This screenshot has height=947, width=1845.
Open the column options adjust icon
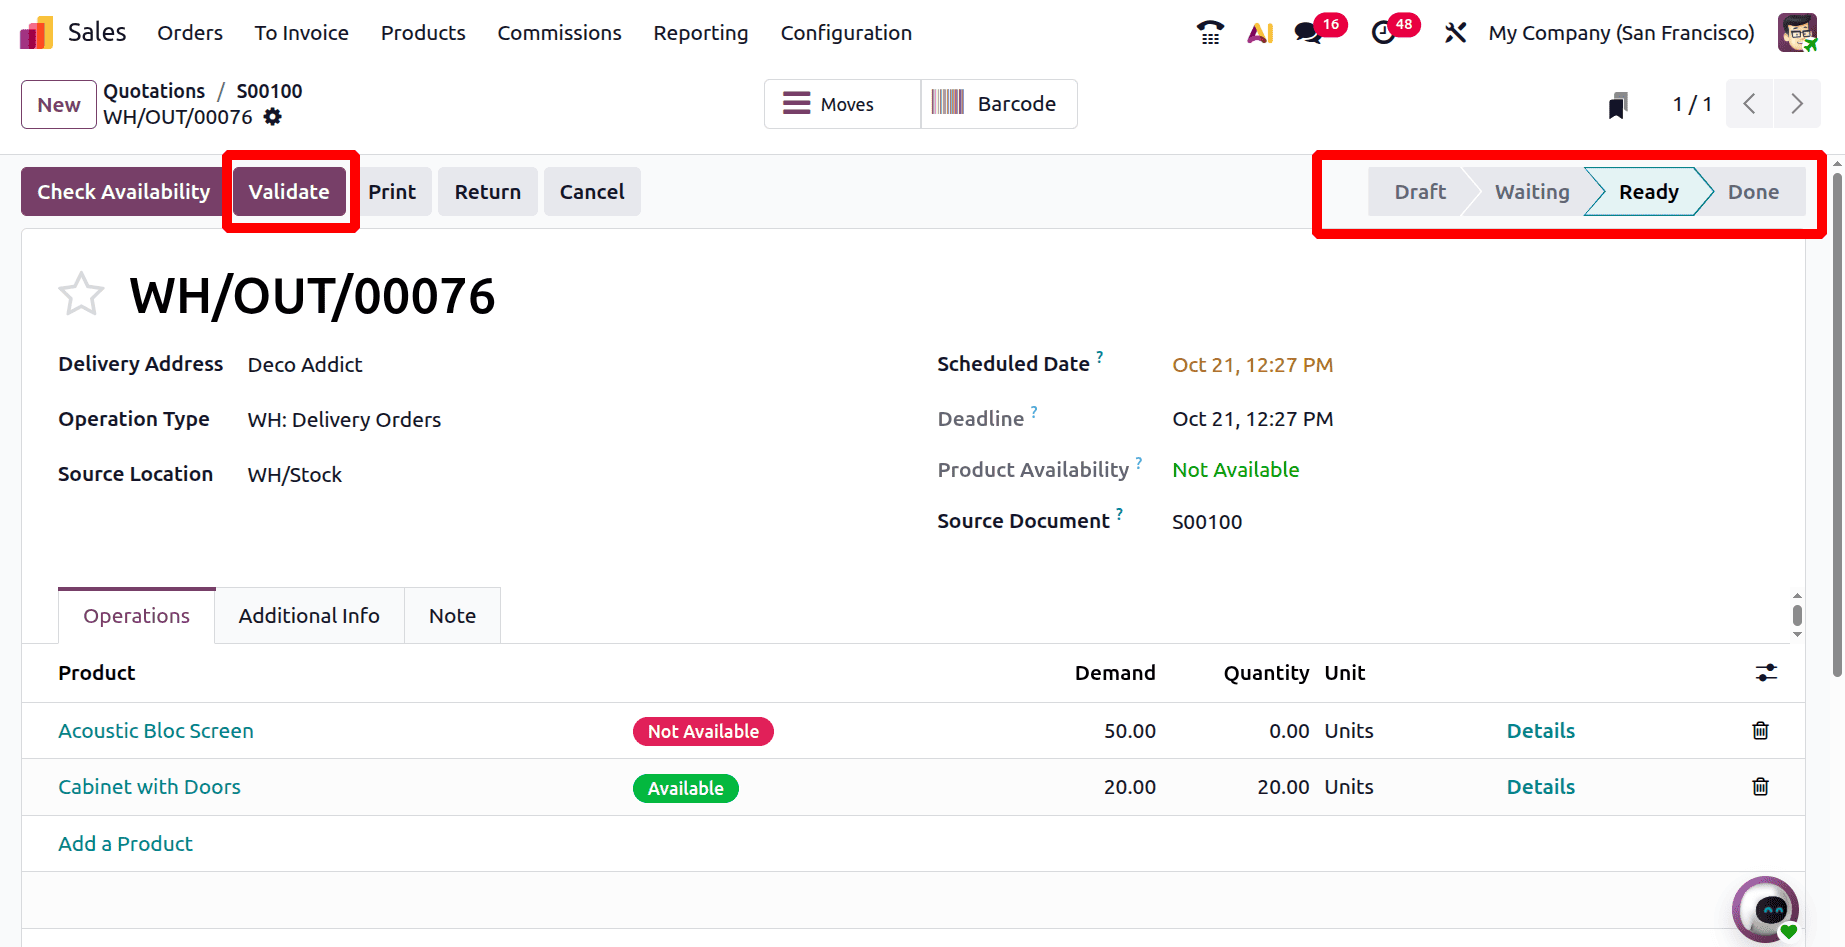pos(1766,673)
